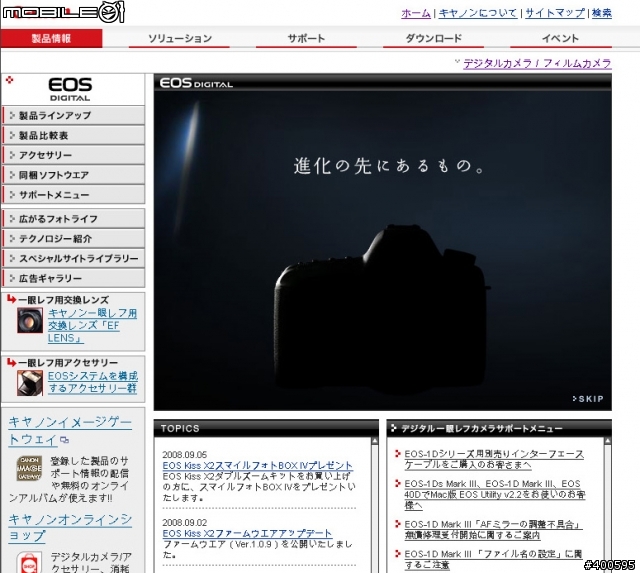Open EOS Kiss X2ファームウエアアップデート link
This screenshot has width=640, height=573.
247,533
